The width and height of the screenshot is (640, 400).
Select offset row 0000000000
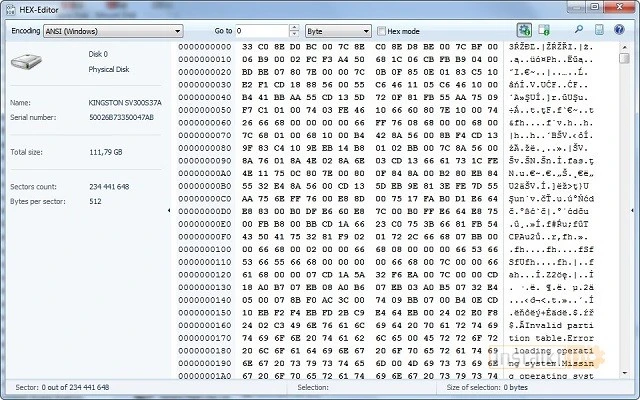coord(205,47)
